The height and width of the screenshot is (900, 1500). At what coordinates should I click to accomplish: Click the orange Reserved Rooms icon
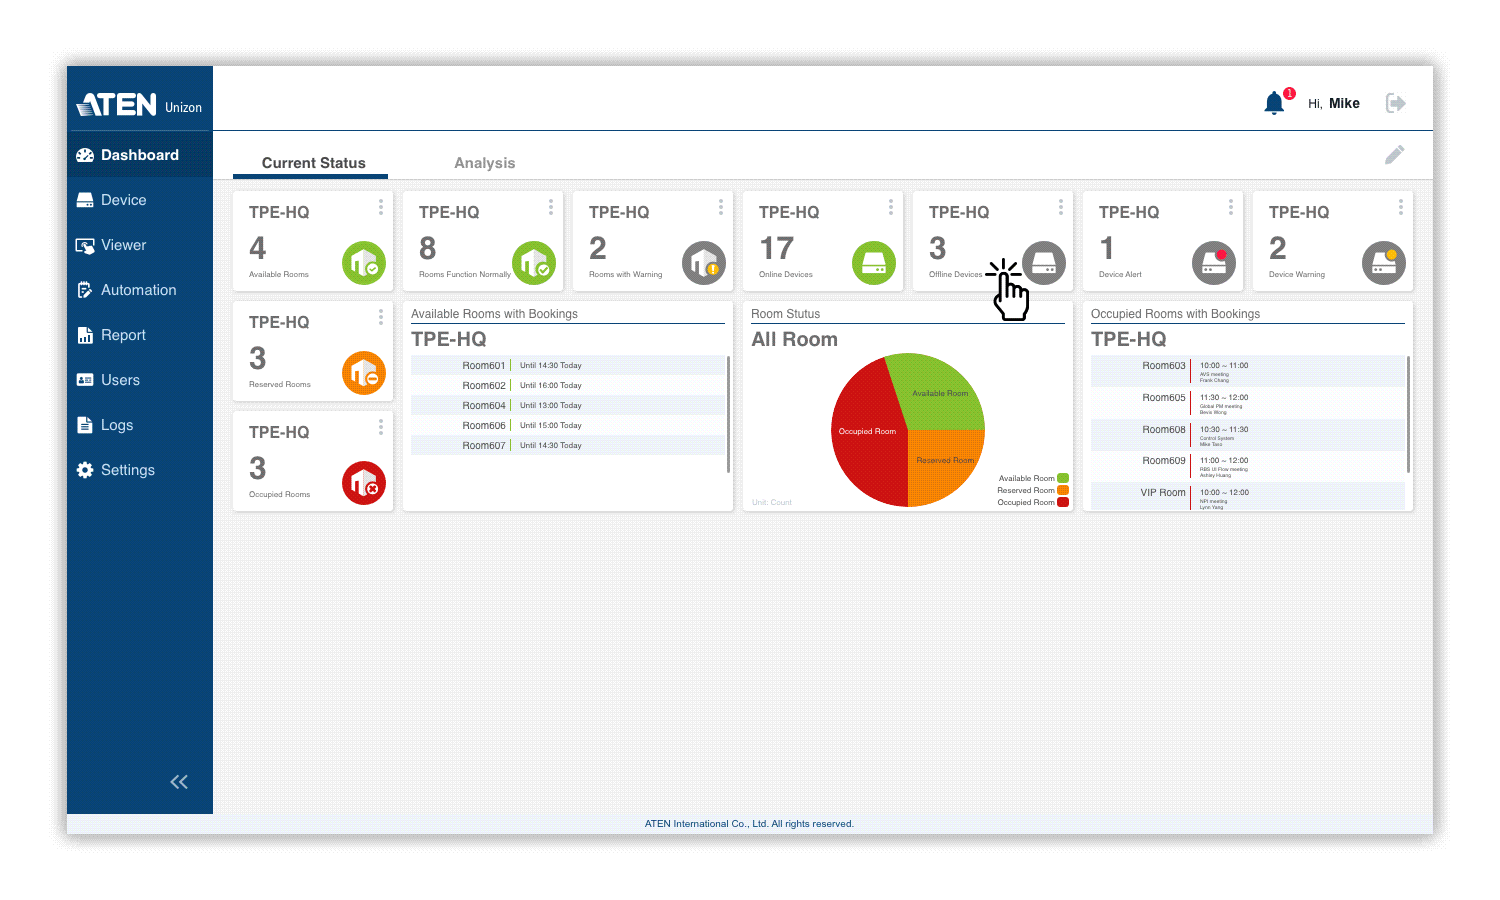coord(364,373)
